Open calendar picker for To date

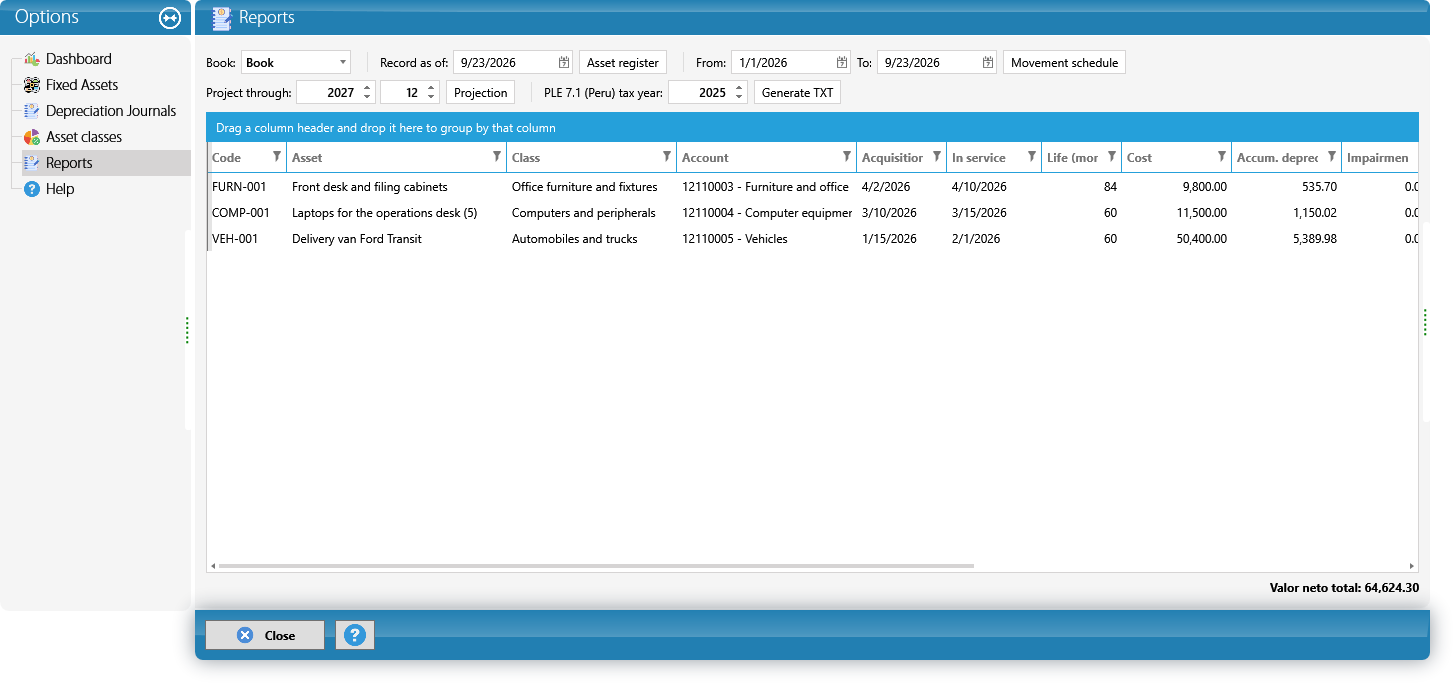(x=988, y=62)
